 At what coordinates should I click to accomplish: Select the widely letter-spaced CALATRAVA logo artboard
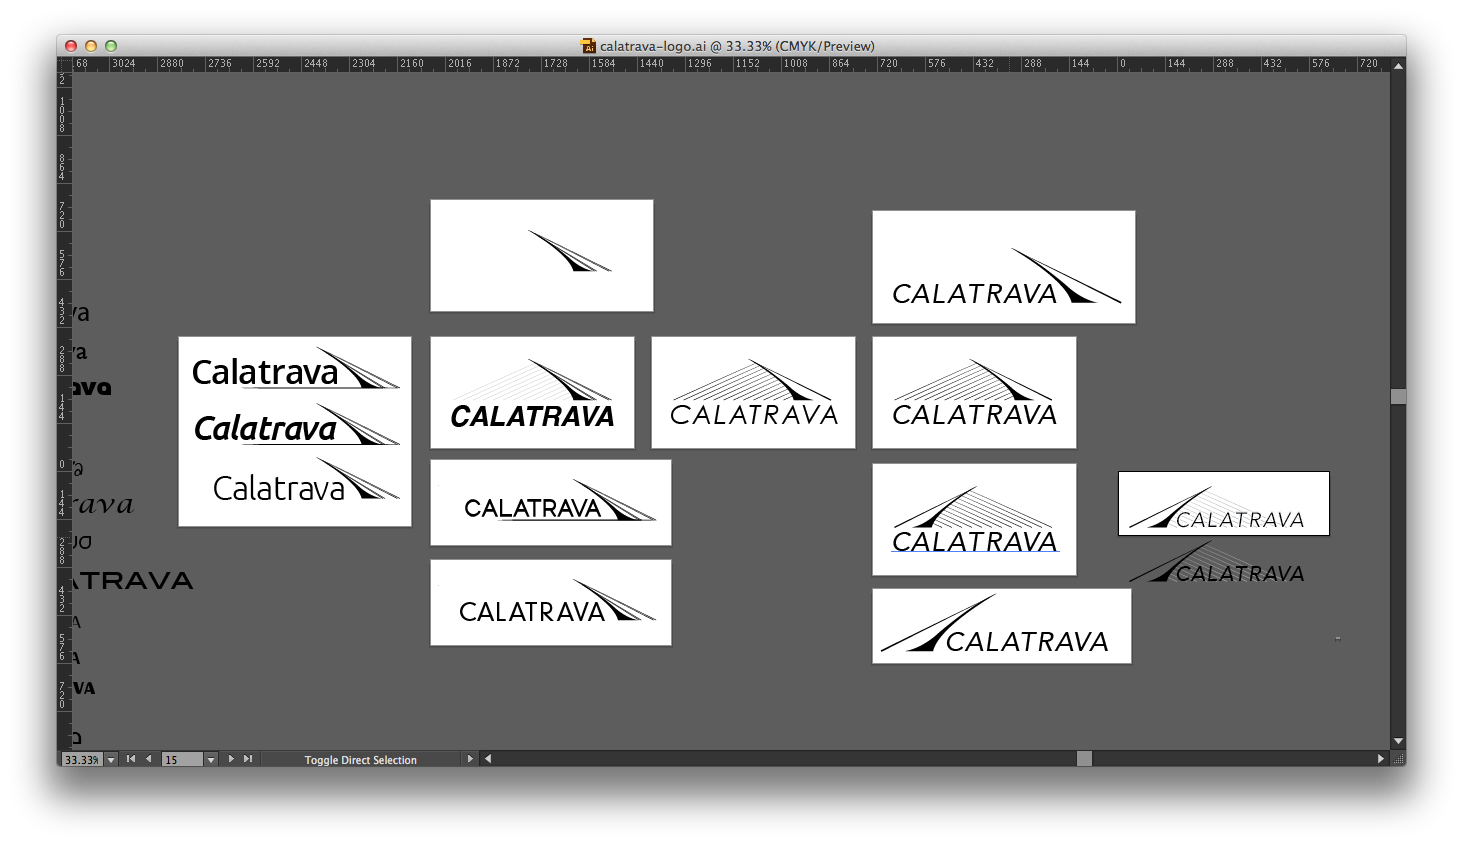[753, 392]
